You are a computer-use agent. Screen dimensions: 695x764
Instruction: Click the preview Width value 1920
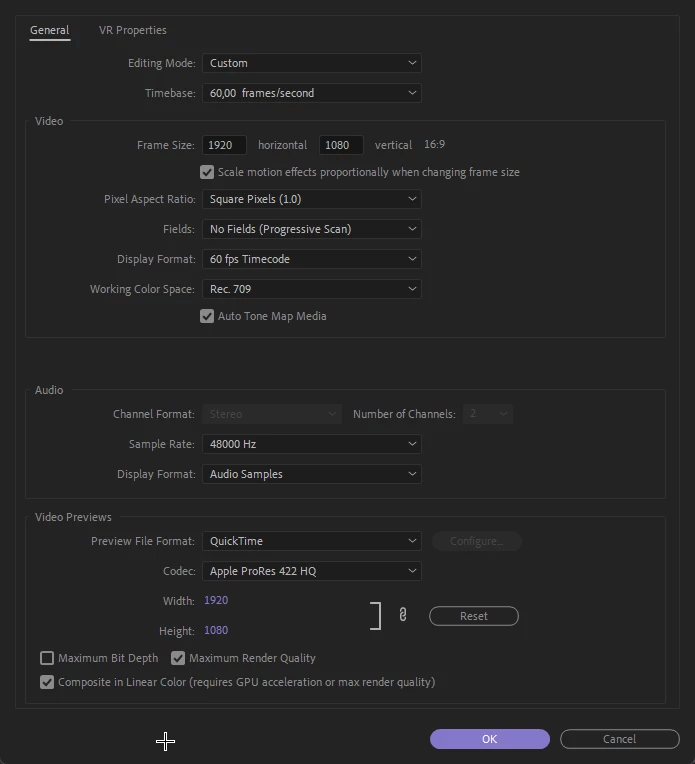click(216, 600)
